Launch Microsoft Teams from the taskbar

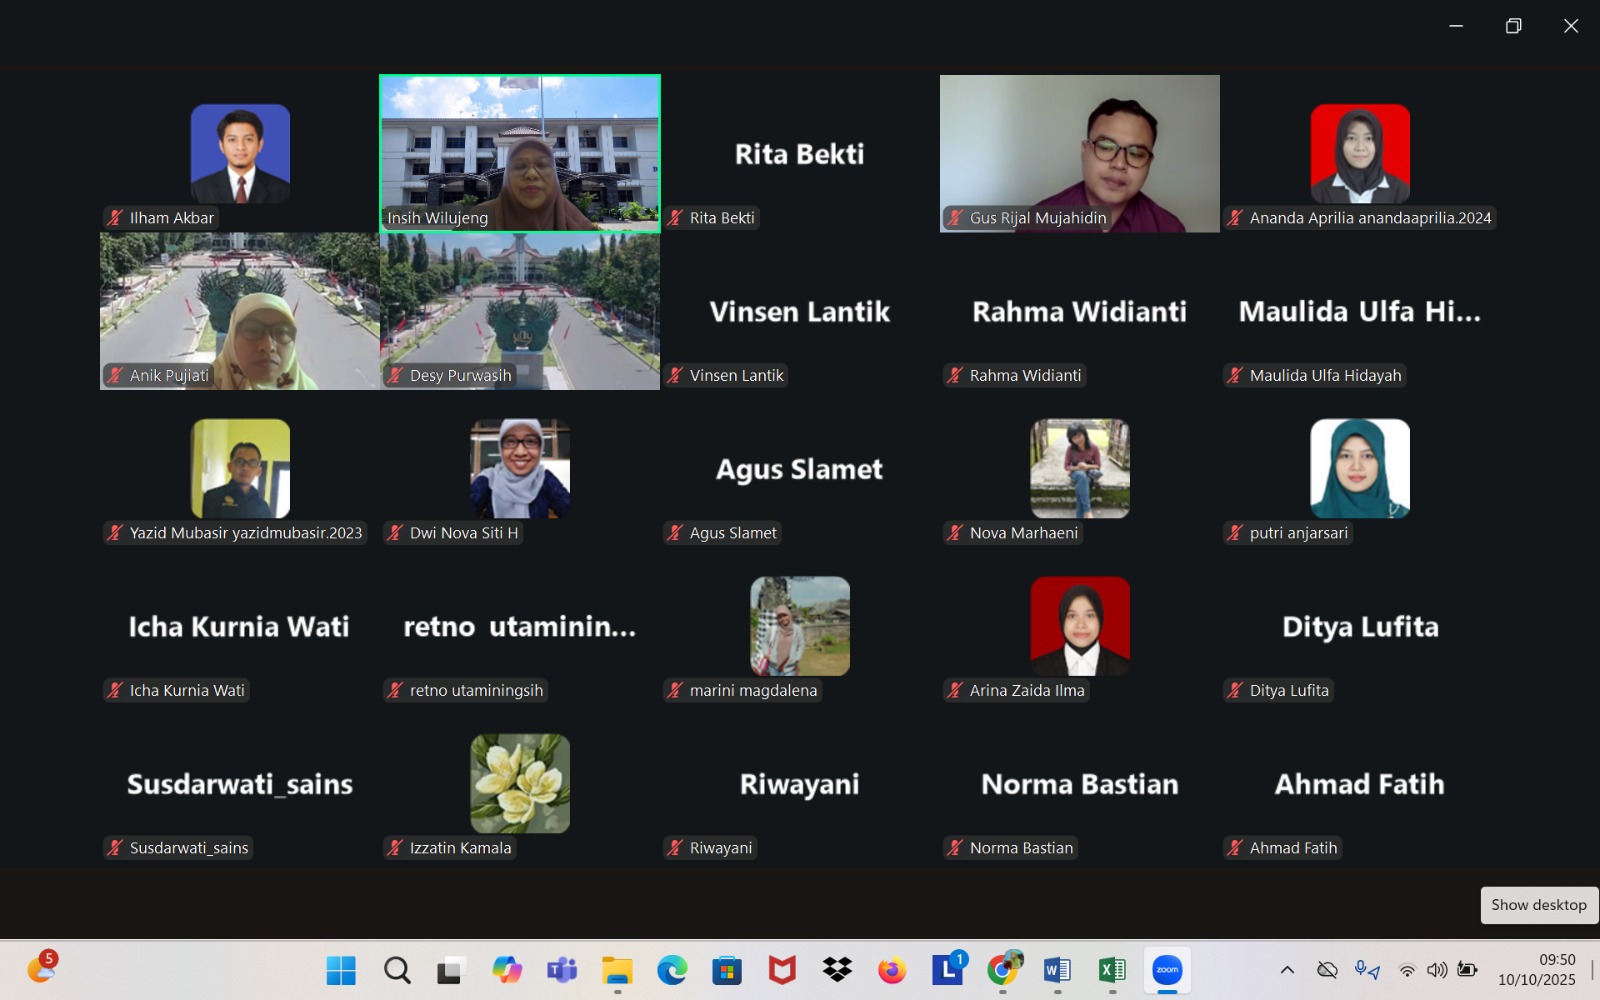[x=562, y=970]
